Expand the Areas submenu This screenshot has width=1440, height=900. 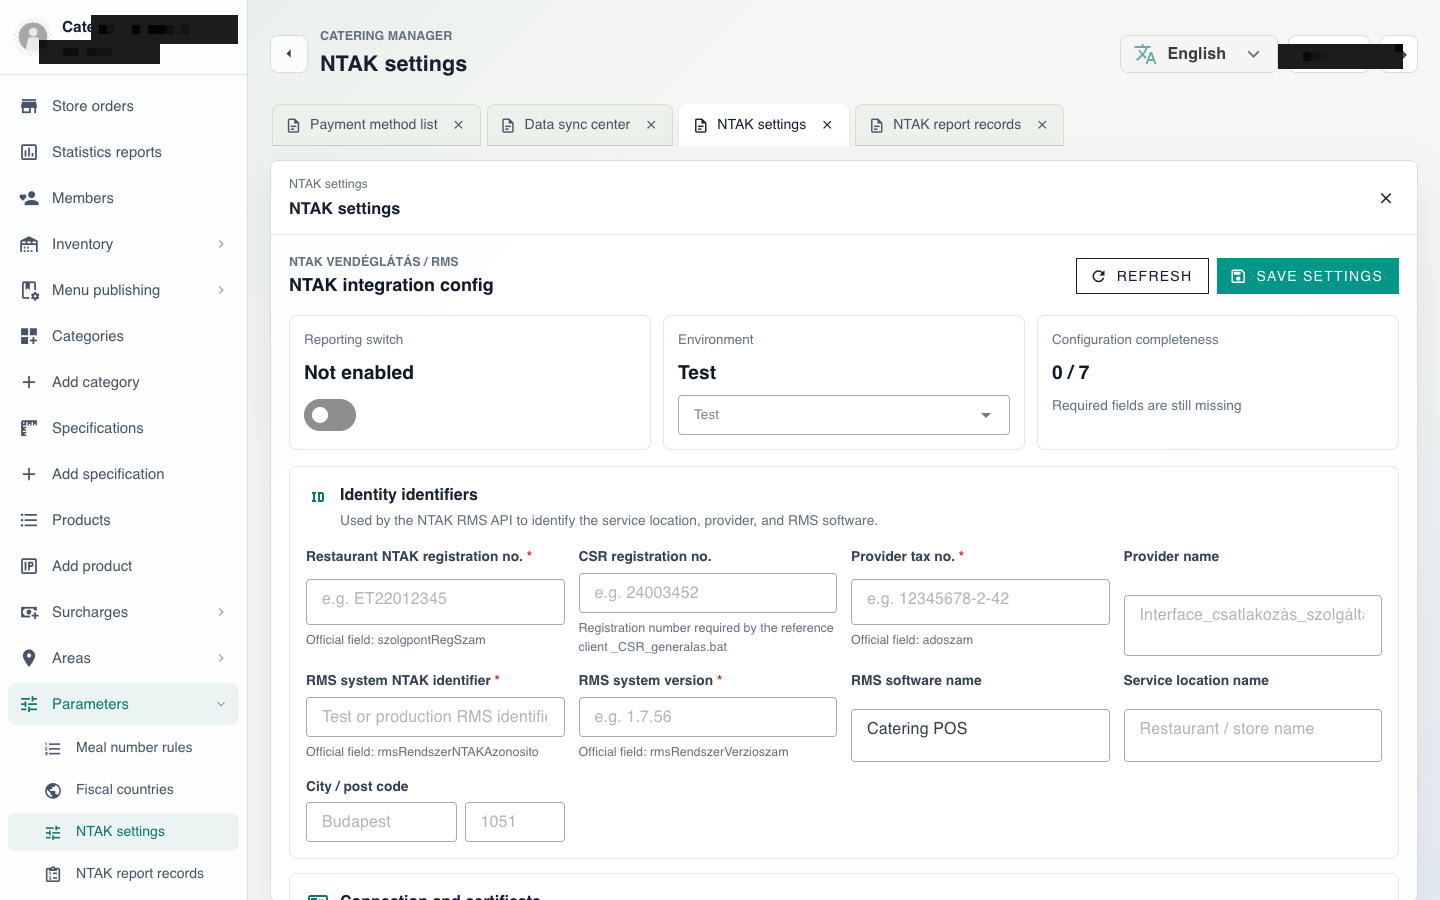[221, 658]
